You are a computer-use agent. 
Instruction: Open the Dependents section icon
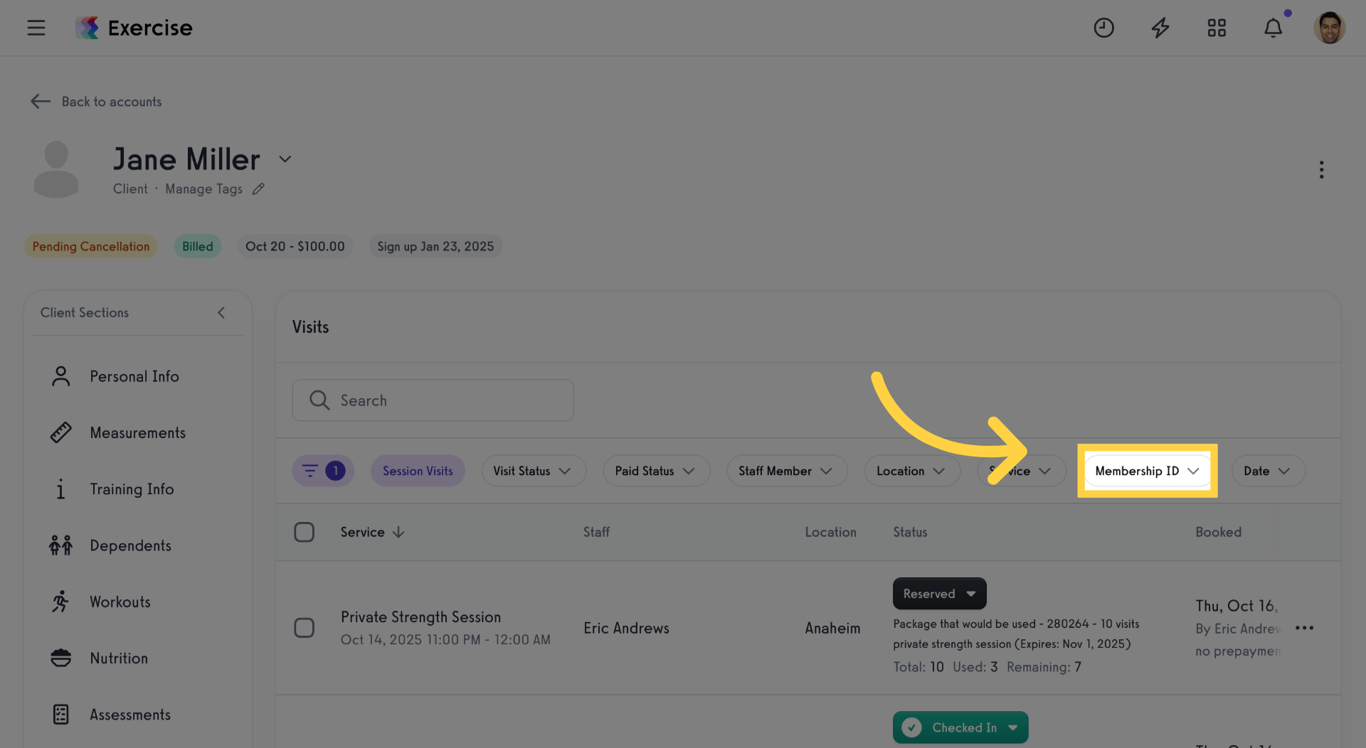(60, 545)
